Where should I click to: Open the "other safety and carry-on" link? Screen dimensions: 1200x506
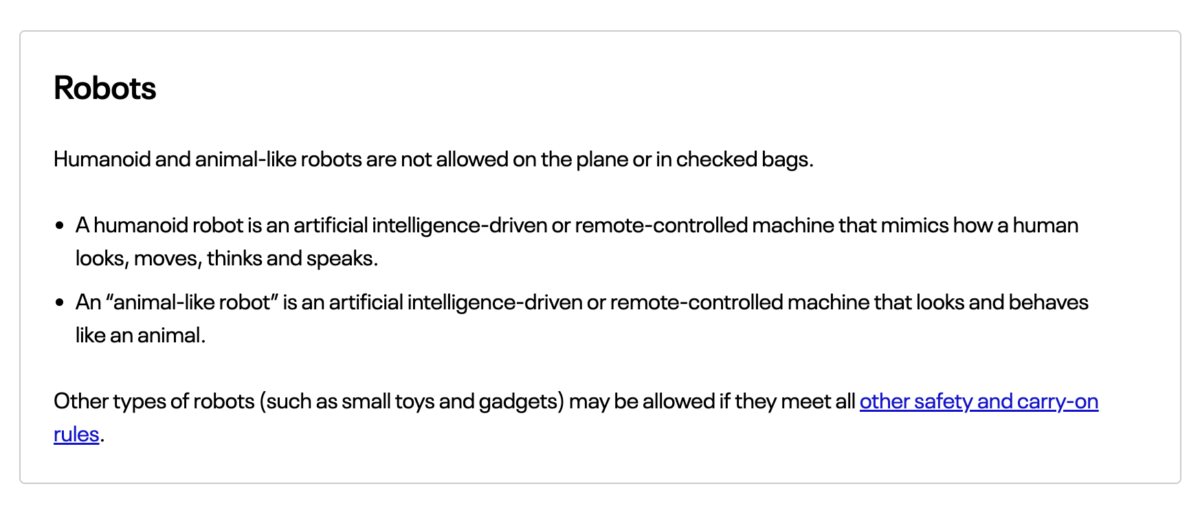pyautogui.click(x=979, y=402)
